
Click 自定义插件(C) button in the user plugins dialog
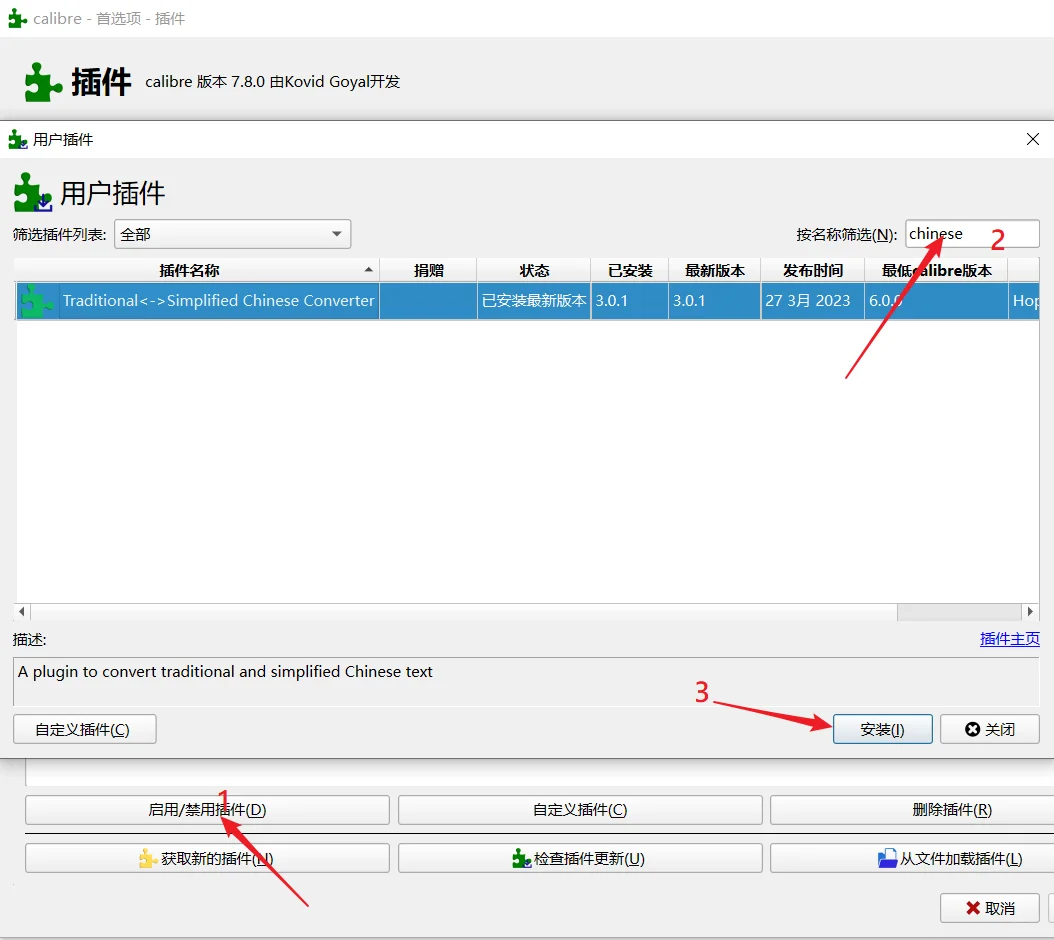(85, 729)
